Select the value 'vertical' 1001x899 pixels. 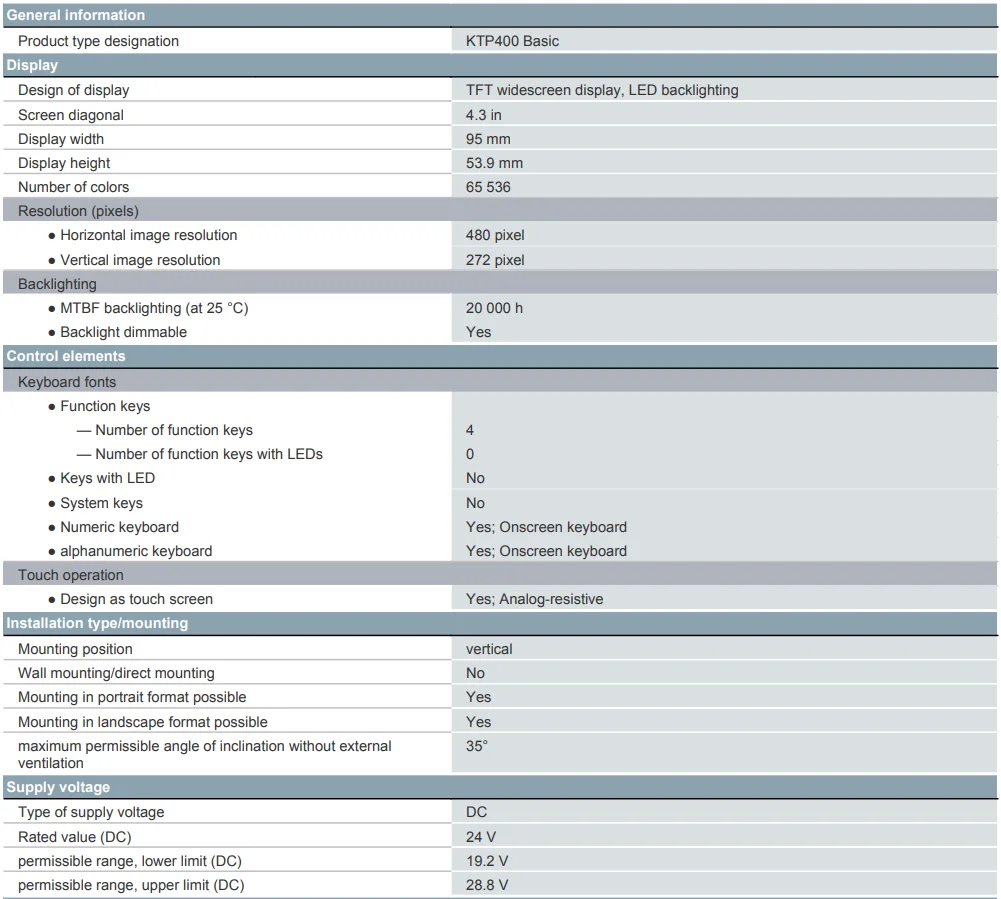pos(489,649)
